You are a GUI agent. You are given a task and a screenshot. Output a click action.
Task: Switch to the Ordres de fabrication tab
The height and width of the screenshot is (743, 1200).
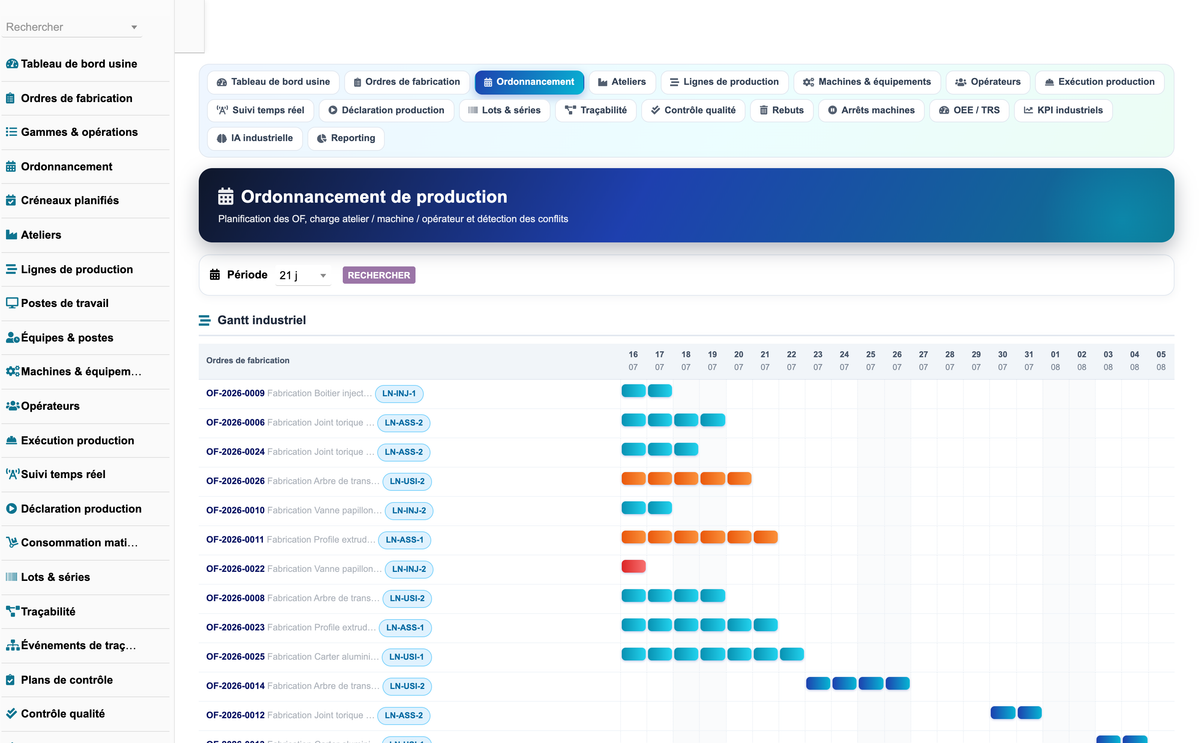click(x=407, y=82)
